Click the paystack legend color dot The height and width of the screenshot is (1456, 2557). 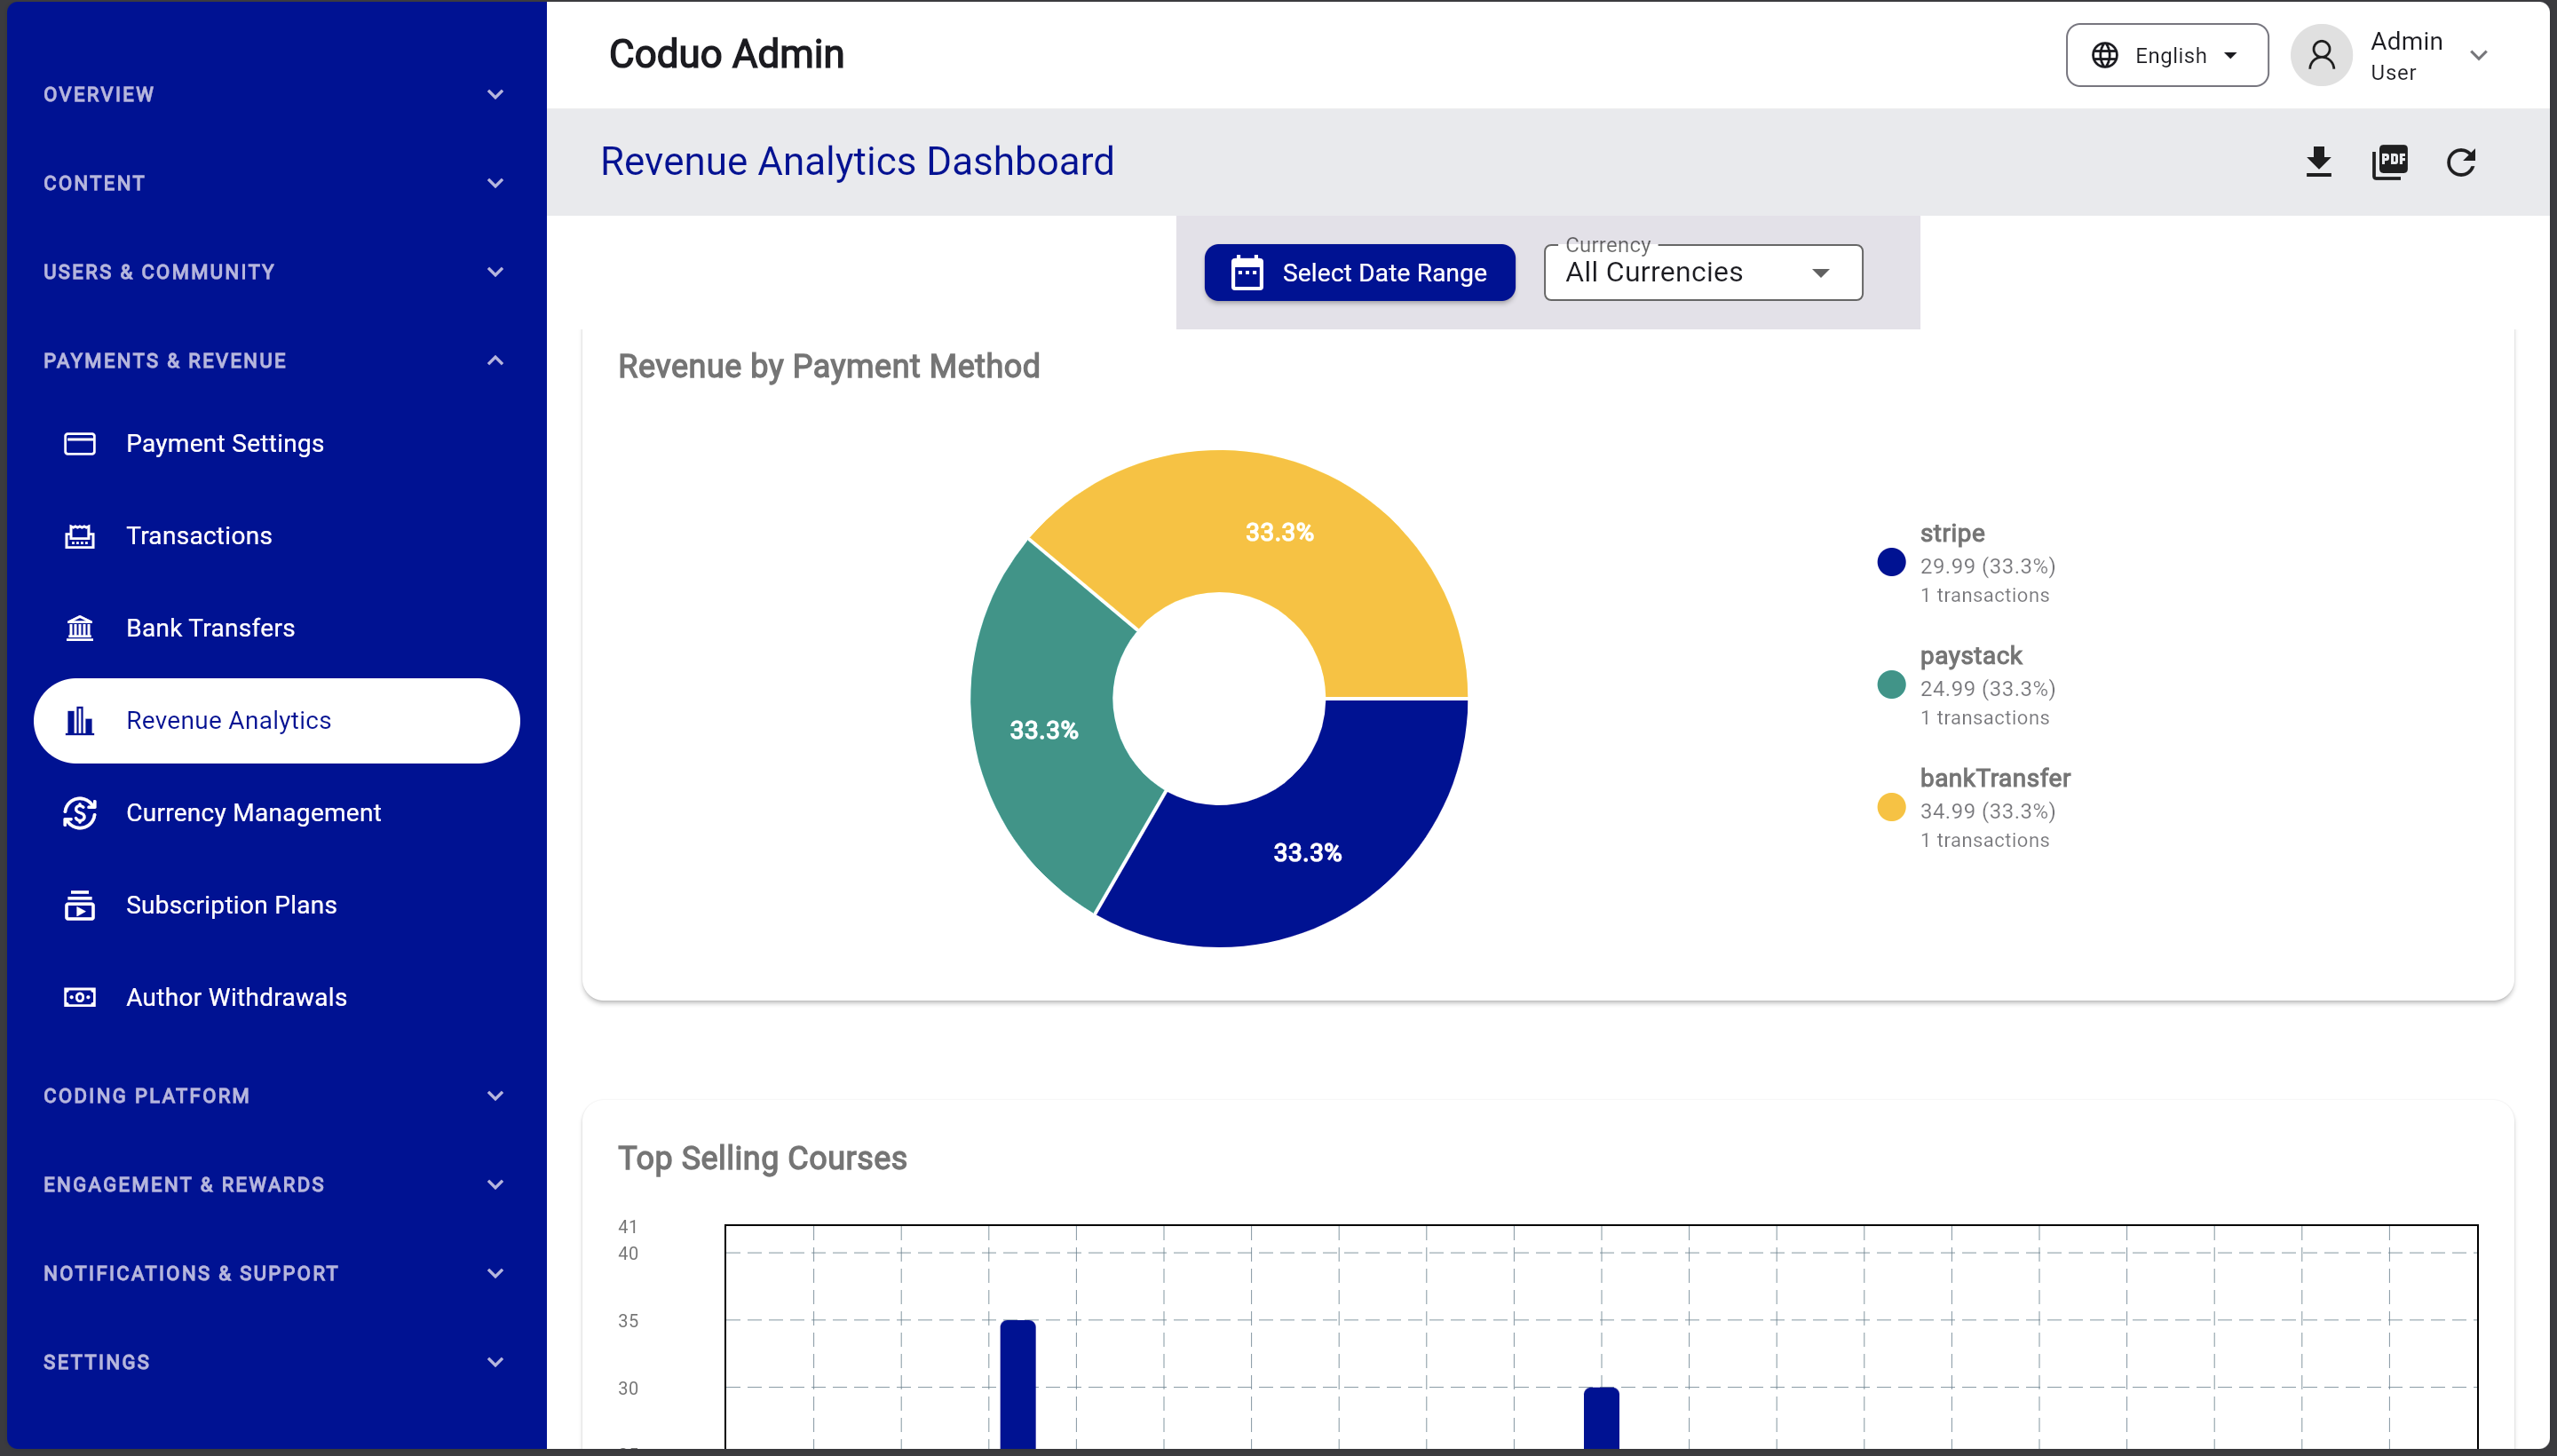click(x=1891, y=685)
